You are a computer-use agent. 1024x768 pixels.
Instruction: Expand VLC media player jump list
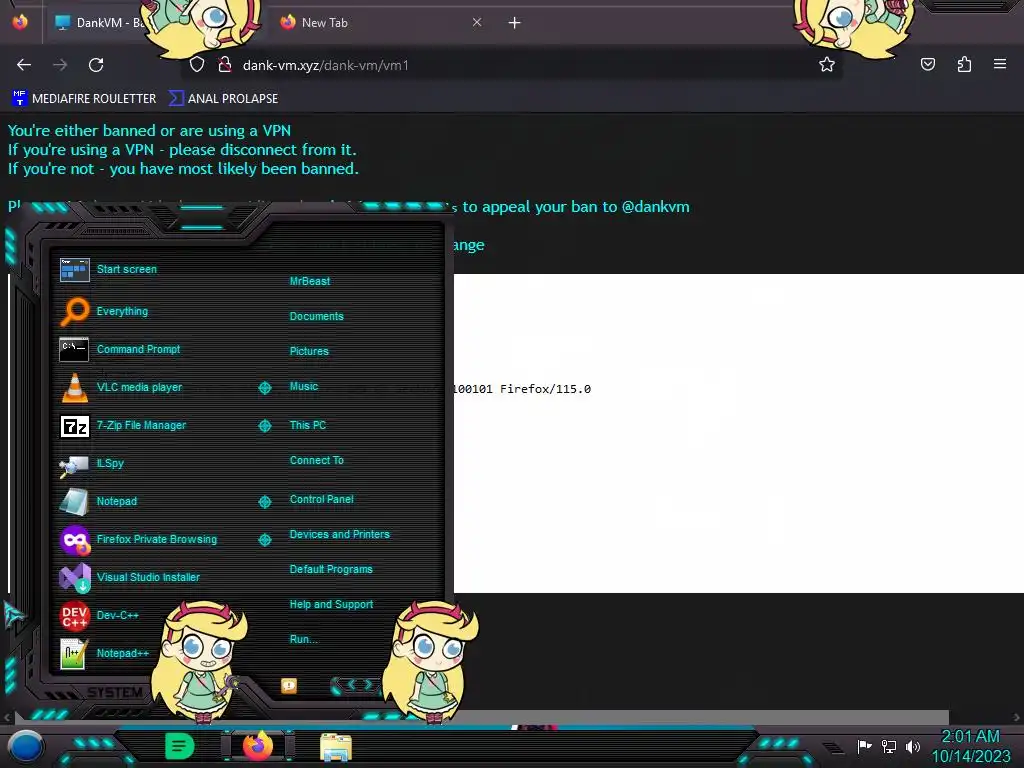click(x=264, y=388)
